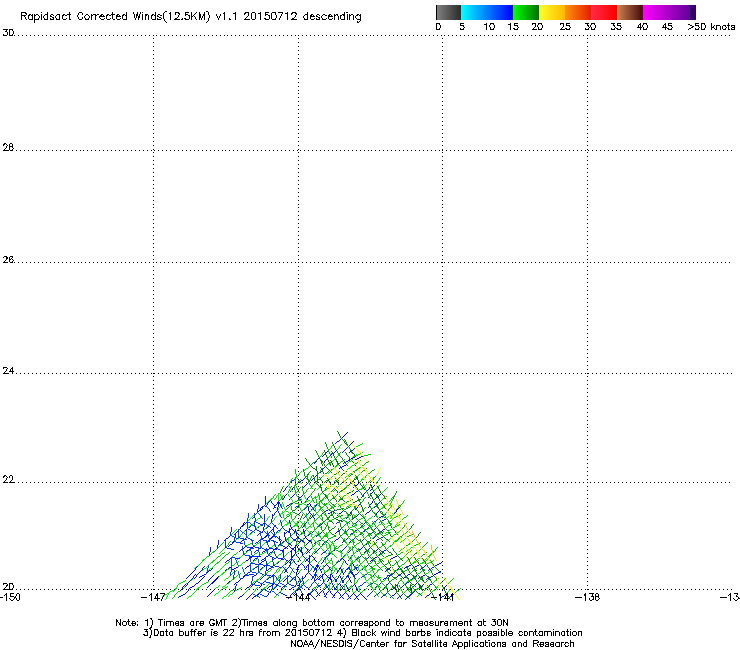Screen dimensions: 740x650
Task: Click the '20150712 descending' text in the title
Action: click(x=303, y=17)
